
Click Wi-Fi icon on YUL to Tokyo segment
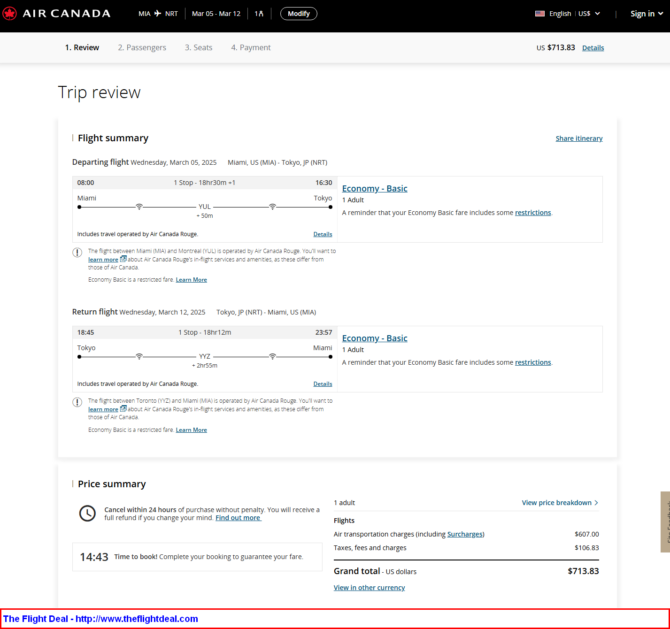click(272, 207)
